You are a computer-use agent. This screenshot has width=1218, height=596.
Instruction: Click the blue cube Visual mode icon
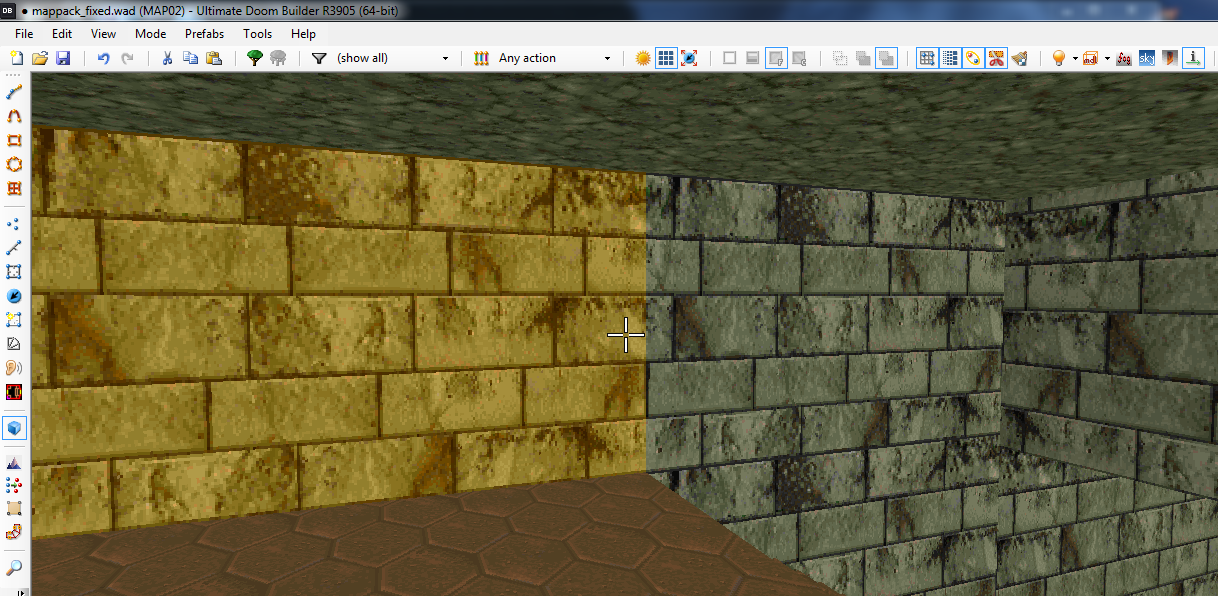[14, 428]
